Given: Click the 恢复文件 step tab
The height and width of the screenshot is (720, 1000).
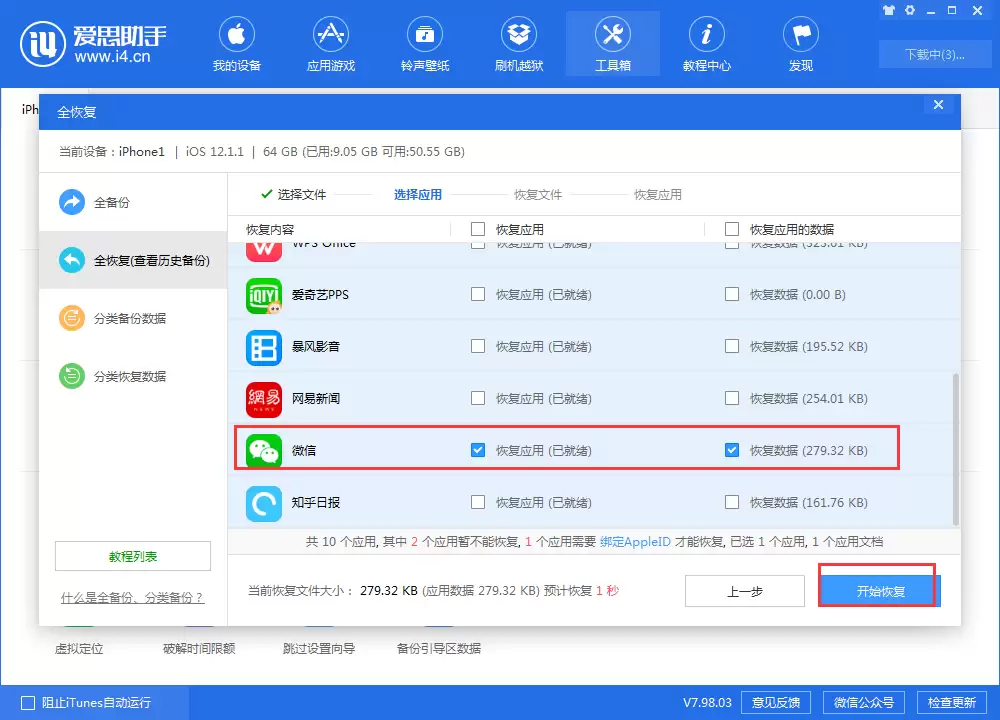Looking at the screenshot, I should pyautogui.click(x=538, y=195).
